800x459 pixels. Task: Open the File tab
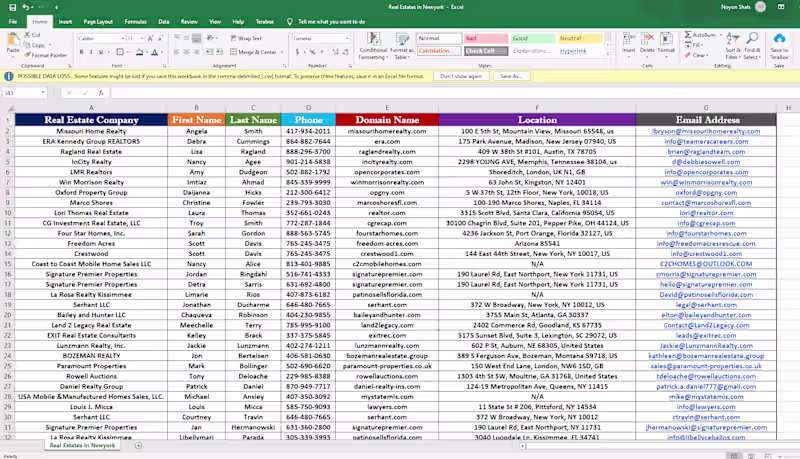coord(13,22)
